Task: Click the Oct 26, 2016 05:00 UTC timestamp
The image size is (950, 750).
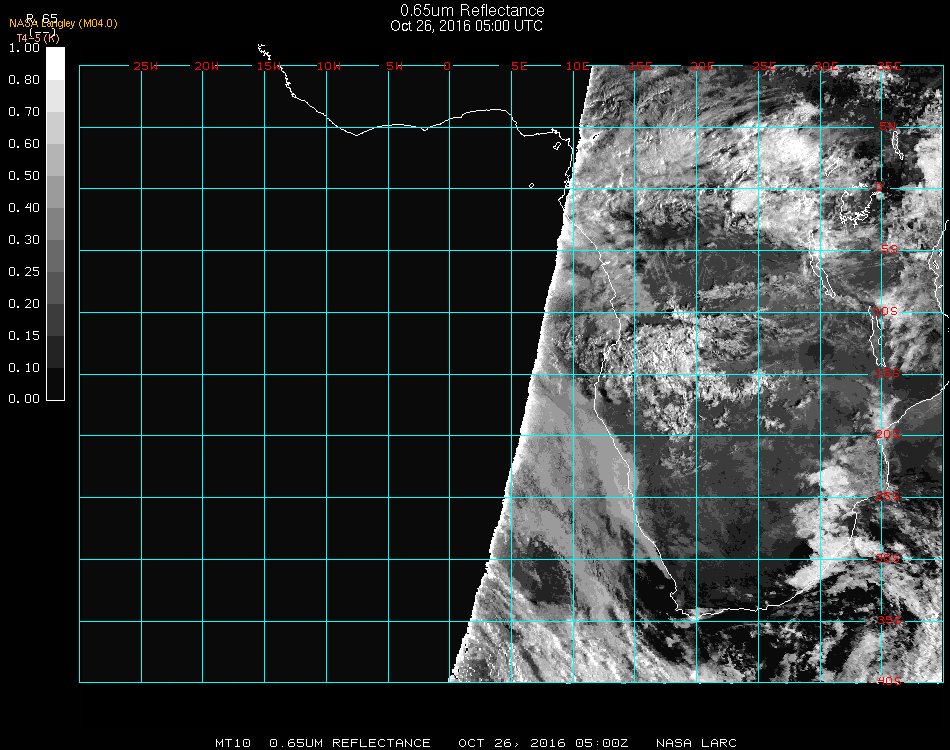Action: [x=466, y=26]
